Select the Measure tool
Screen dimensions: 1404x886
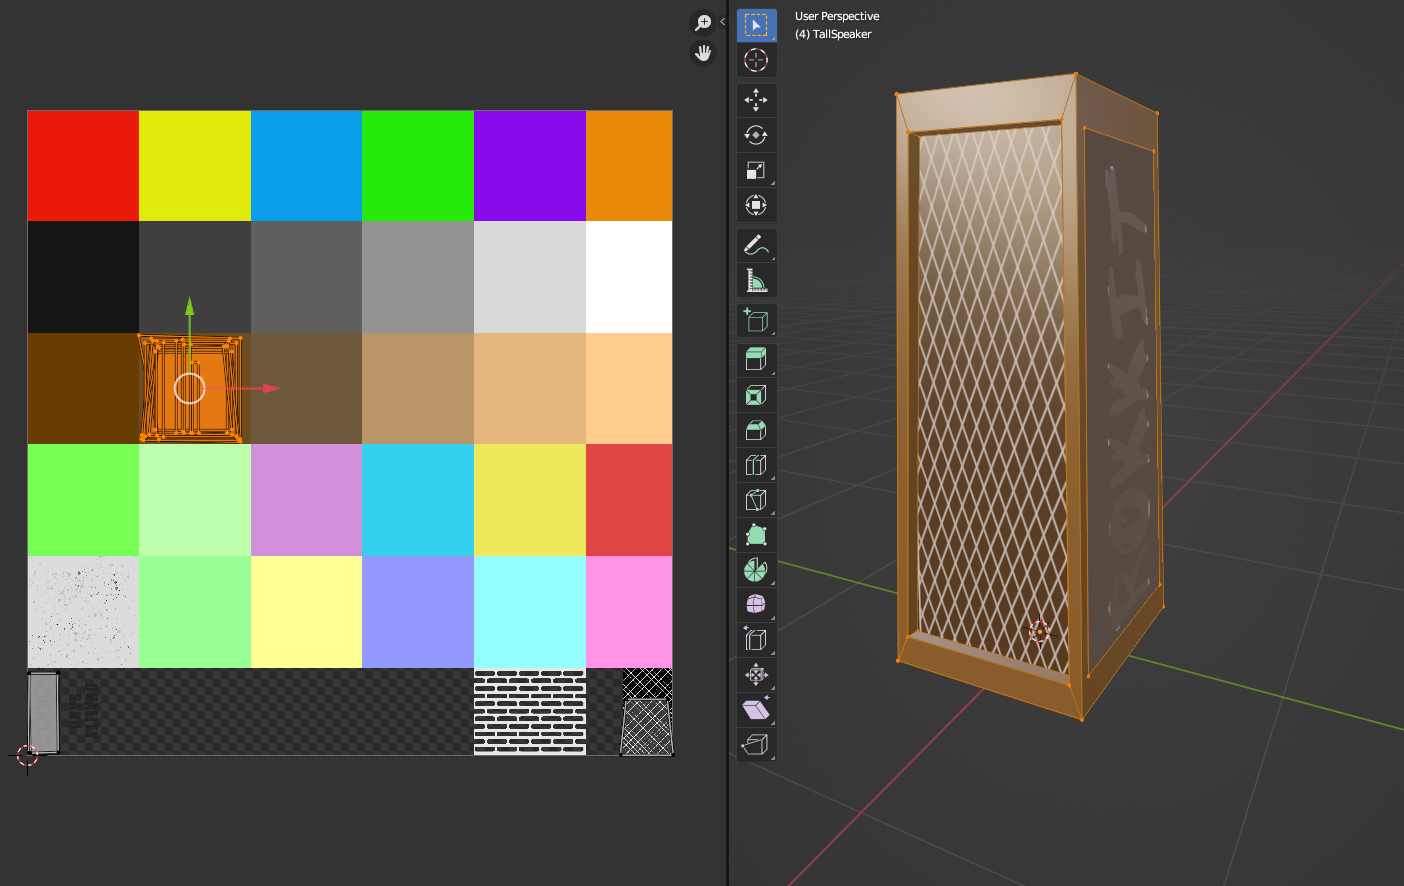click(756, 280)
